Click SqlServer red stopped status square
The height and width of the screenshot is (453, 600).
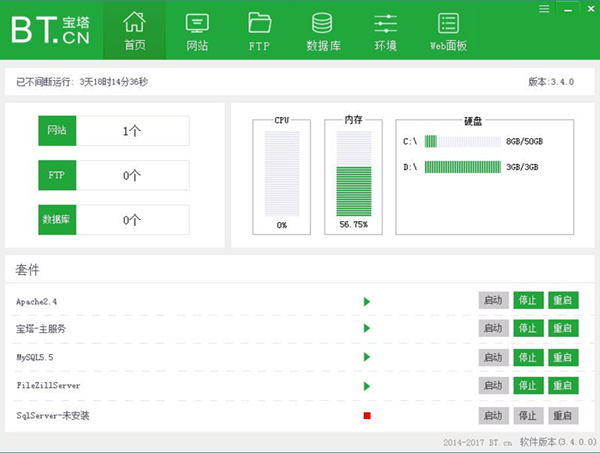click(x=367, y=416)
